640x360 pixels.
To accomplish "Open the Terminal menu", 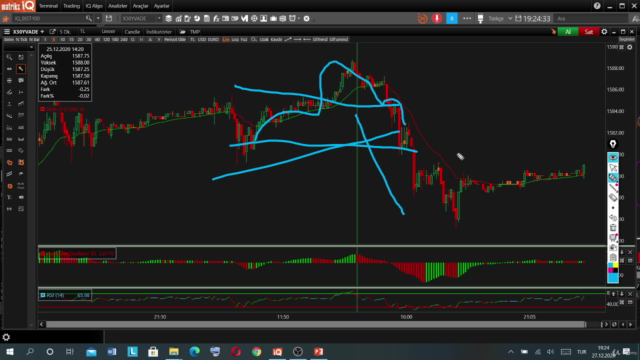I will tap(49, 6).
